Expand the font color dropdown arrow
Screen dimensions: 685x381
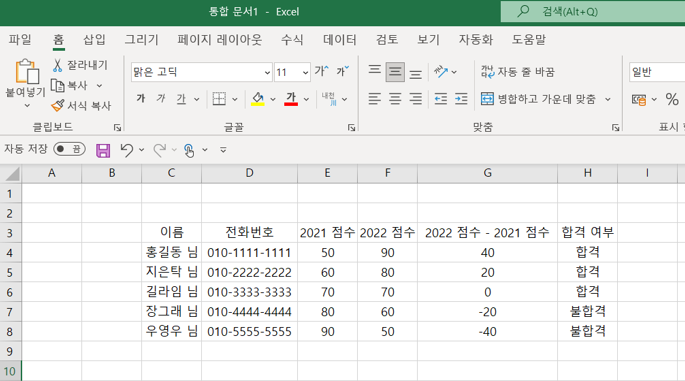(306, 100)
